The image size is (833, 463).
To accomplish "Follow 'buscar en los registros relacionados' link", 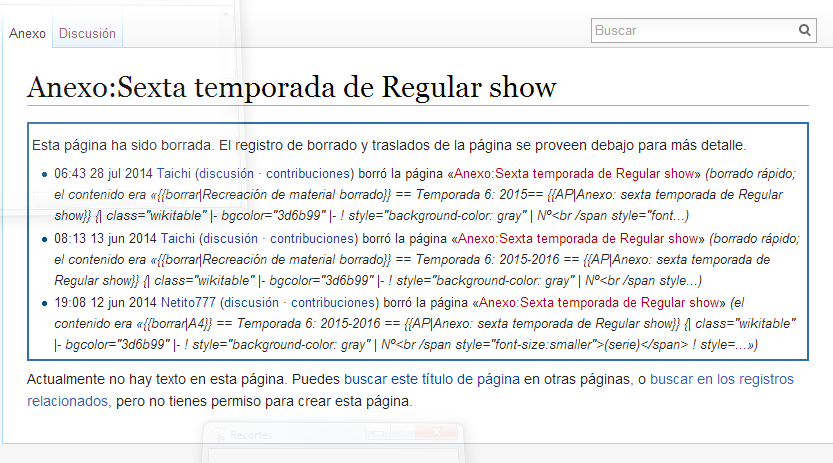I will click(x=721, y=379).
